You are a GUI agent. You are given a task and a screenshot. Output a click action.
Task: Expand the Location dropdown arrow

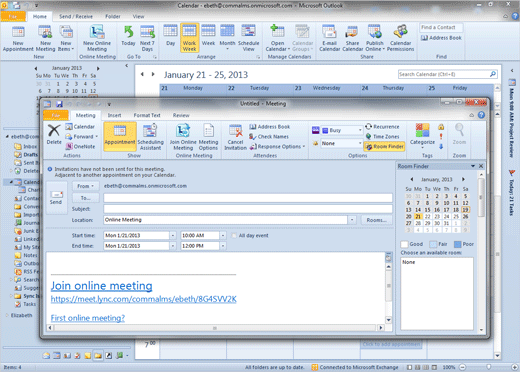click(x=352, y=220)
